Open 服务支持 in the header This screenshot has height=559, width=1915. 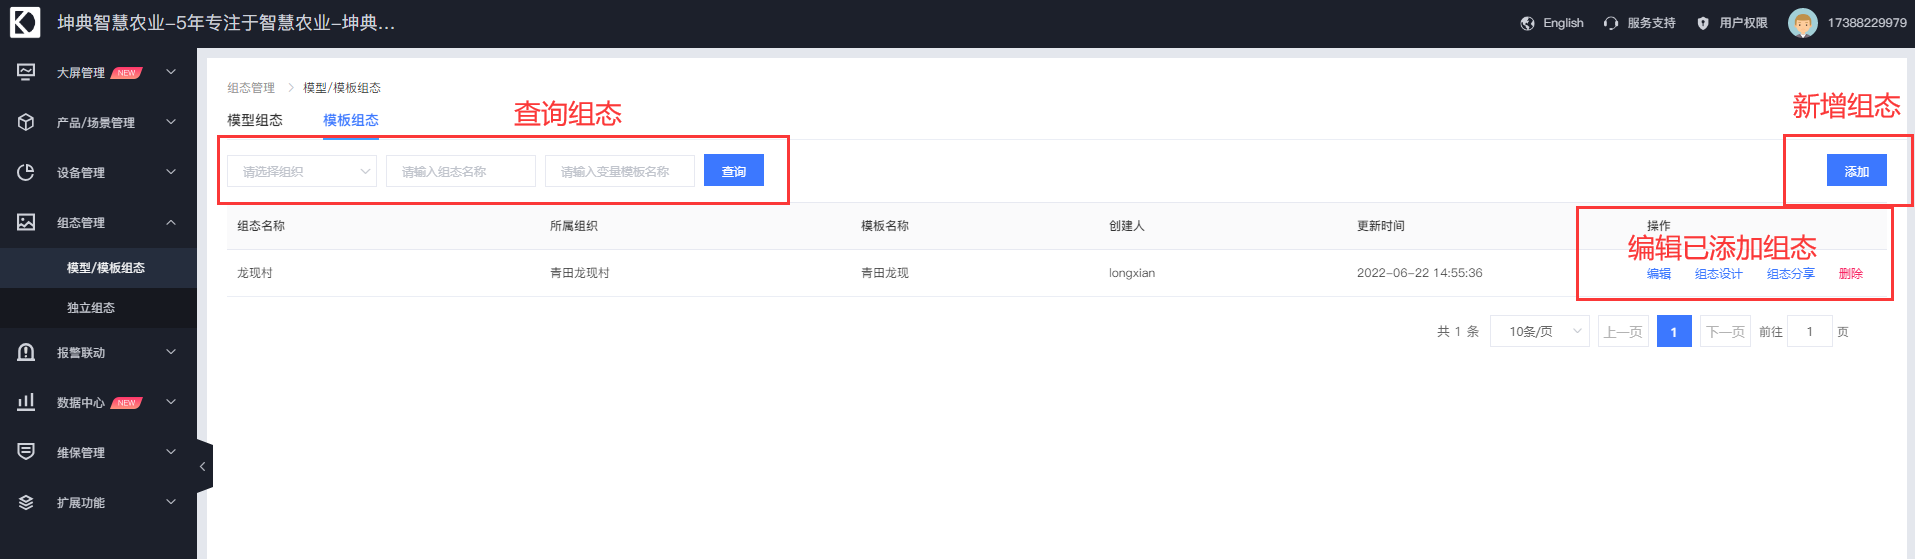1651,23
